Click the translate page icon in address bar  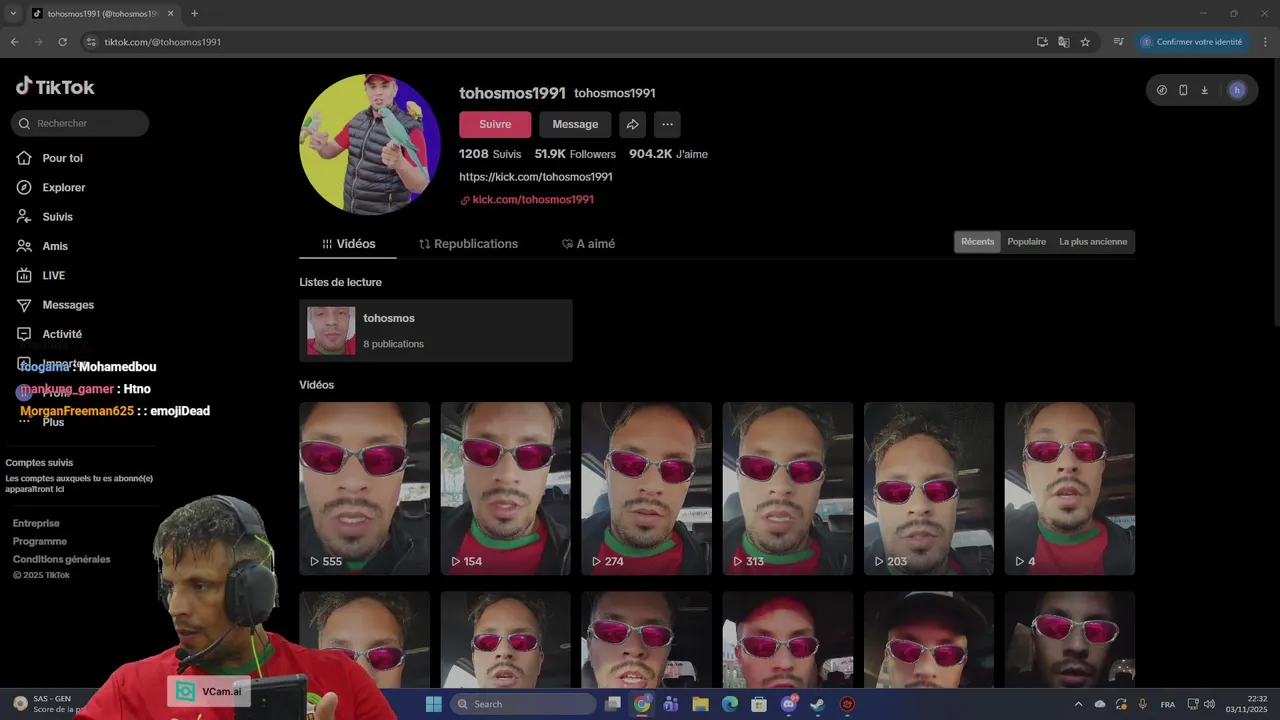[x=1063, y=42]
